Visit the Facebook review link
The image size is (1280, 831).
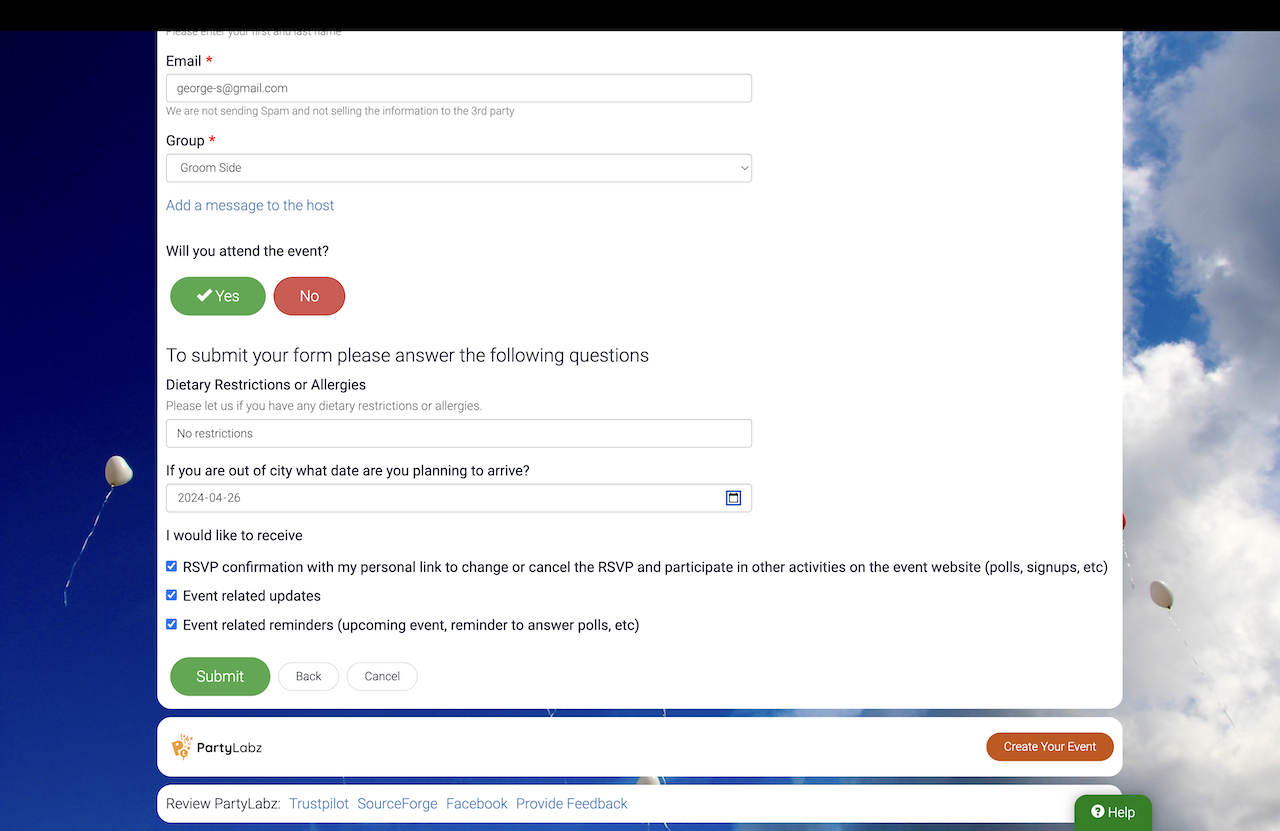coord(477,804)
